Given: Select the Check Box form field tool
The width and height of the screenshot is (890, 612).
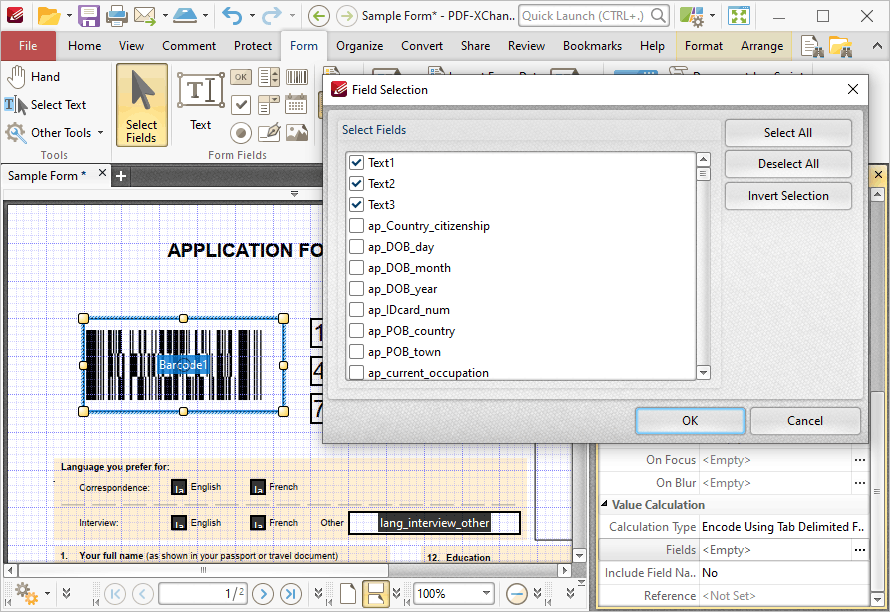Looking at the screenshot, I should (x=241, y=104).
